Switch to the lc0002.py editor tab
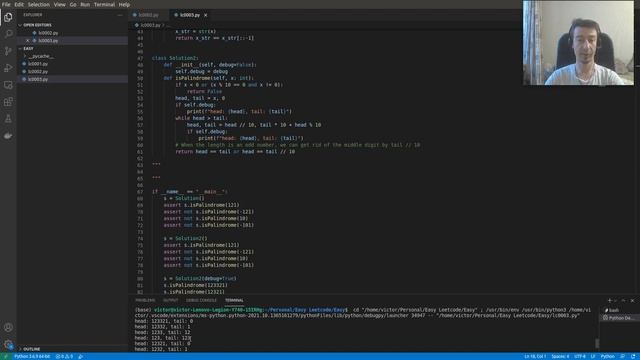The image size is (640, 360). pyautogui.click(x=149, y=15)
